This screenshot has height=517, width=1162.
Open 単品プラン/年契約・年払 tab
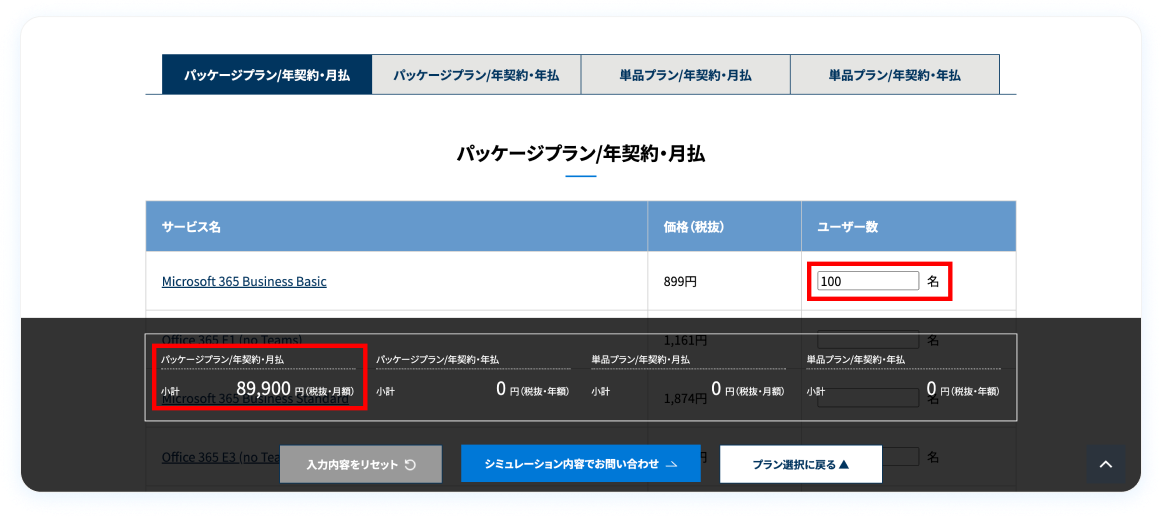[895, 75]
